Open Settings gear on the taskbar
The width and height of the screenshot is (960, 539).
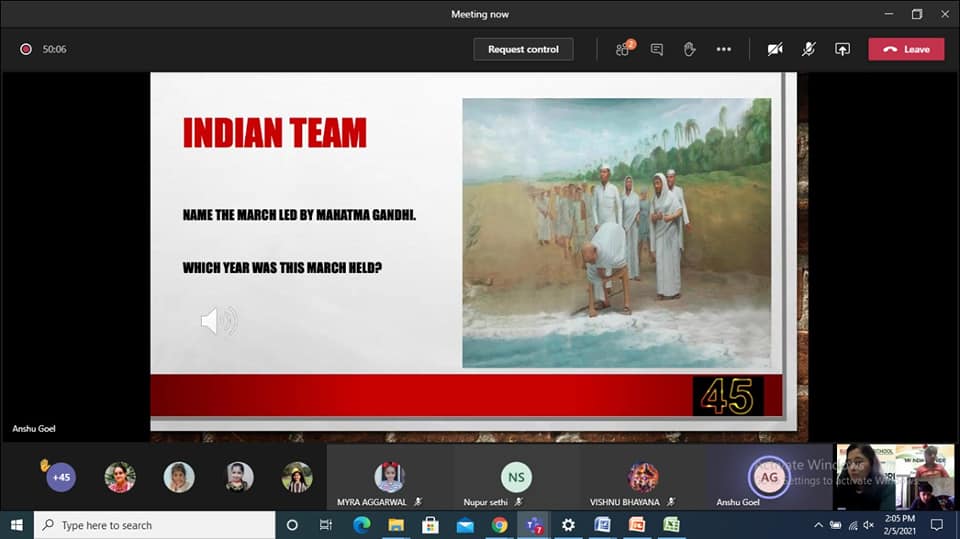[x=568, y=525]
